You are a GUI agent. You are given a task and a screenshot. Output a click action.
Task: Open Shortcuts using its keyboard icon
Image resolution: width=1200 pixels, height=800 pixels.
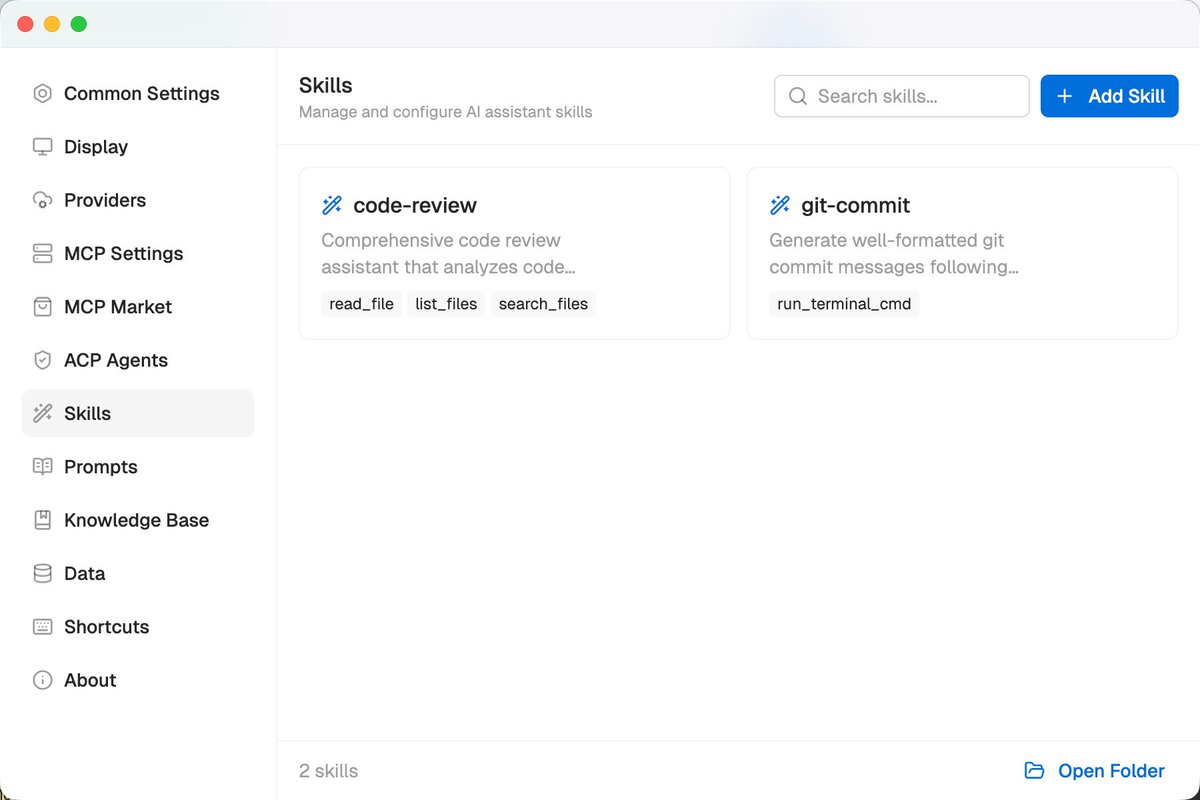[41, 627]
